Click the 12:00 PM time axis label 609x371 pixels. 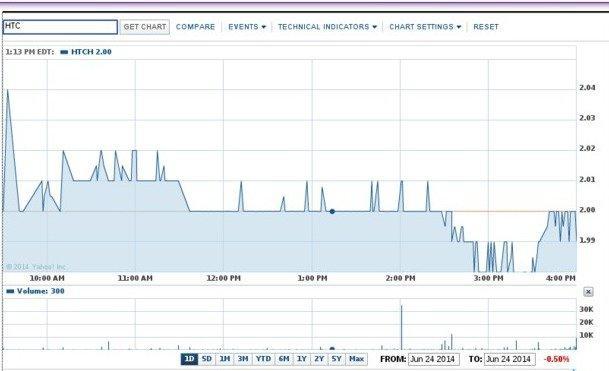coord(224,278)
